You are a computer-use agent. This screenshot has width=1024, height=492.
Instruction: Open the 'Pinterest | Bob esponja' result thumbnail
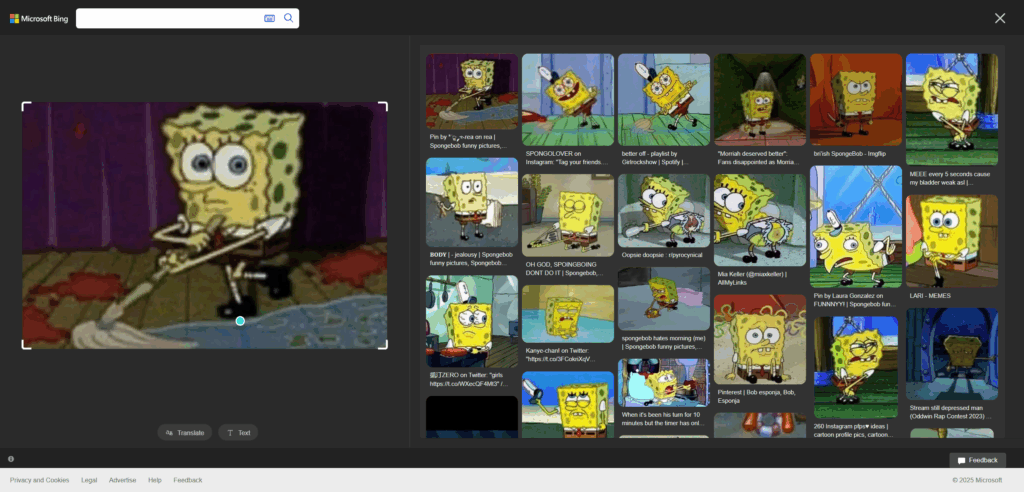(x=760, y=339)
